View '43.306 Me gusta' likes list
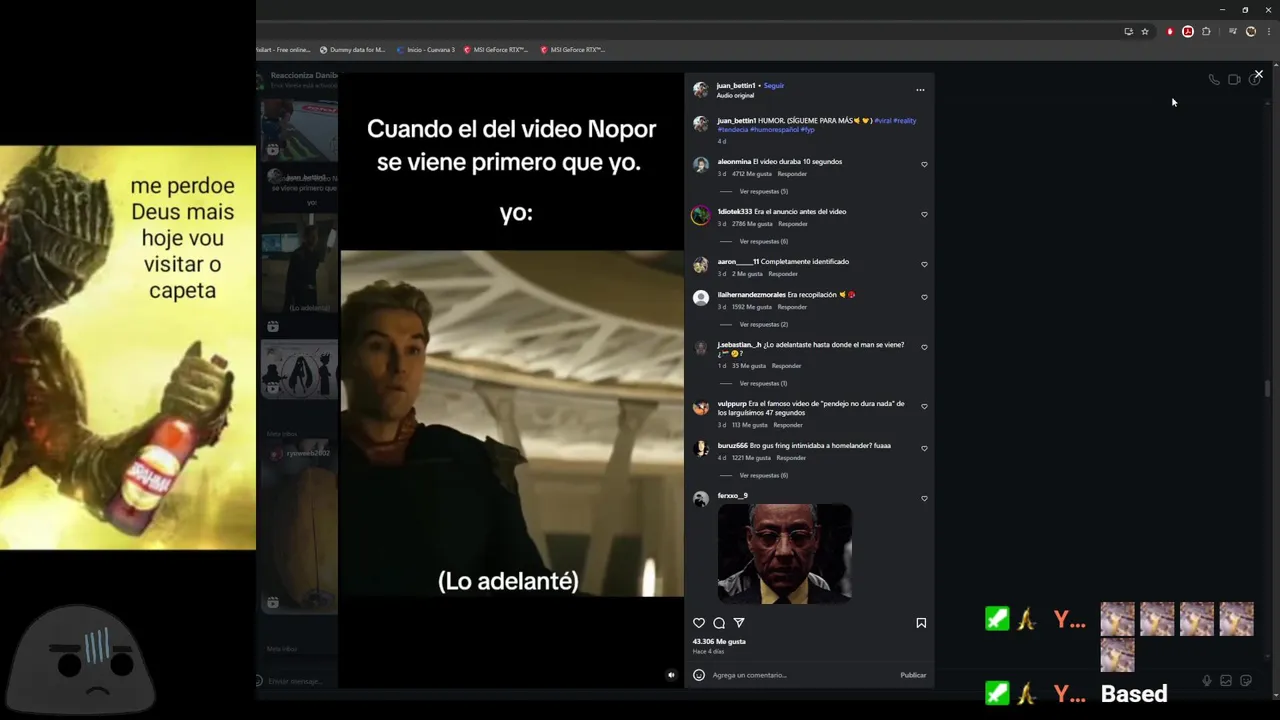Screen dimensions: 1280x720 click(x=719, y=642)
